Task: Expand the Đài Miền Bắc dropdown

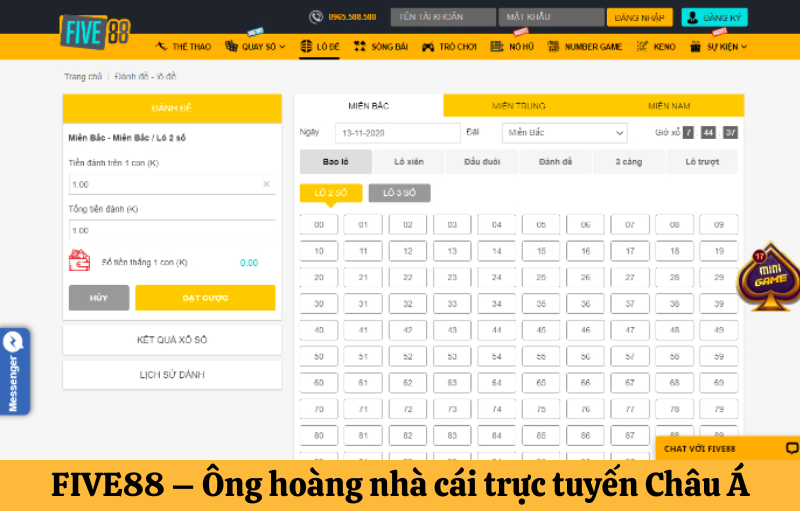Action: pyautogui.click(x=565, y=133)
